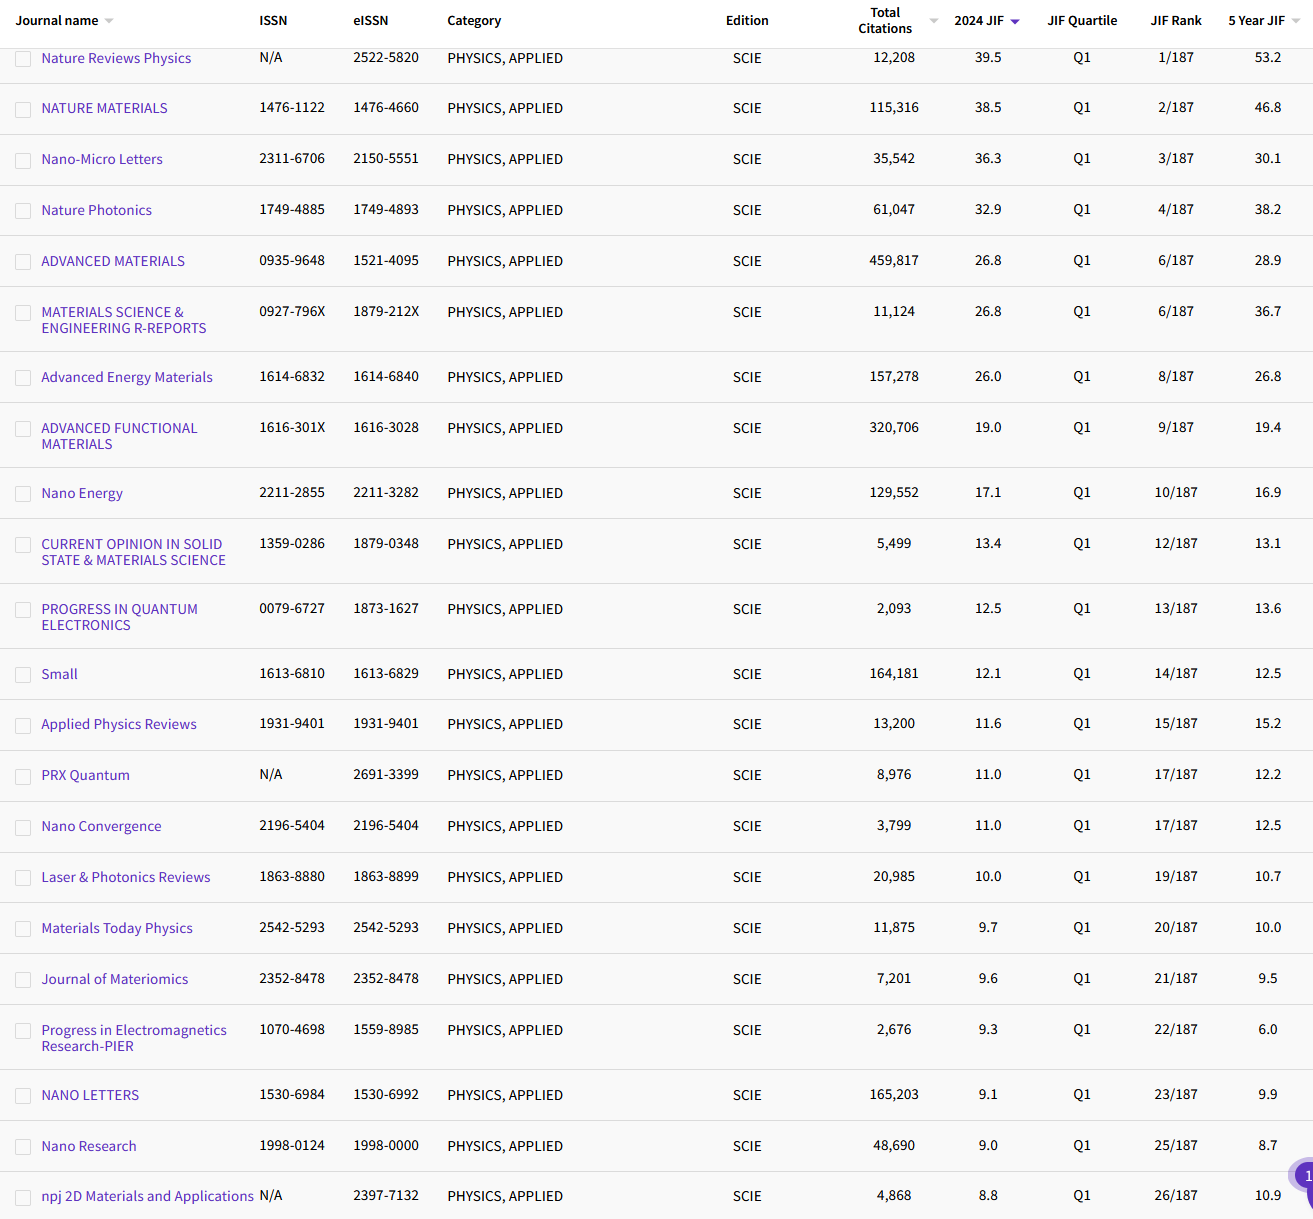Click the JIF Rank column header
The height and width of the screenshot is (1219, 1313).
click(1175, 21)
